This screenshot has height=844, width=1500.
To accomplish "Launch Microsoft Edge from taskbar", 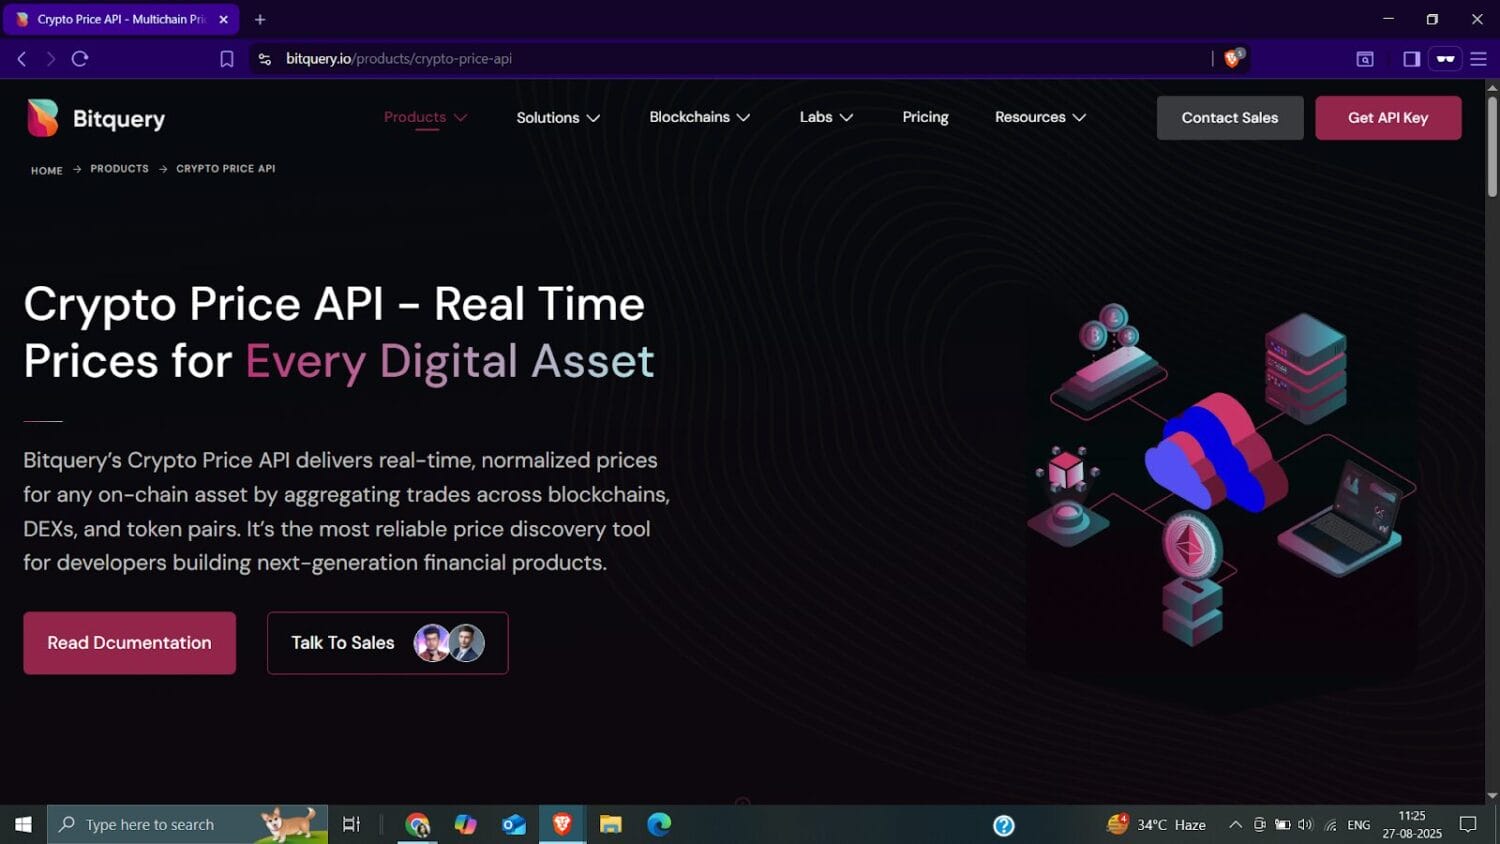I will click(x=659, y=824).
